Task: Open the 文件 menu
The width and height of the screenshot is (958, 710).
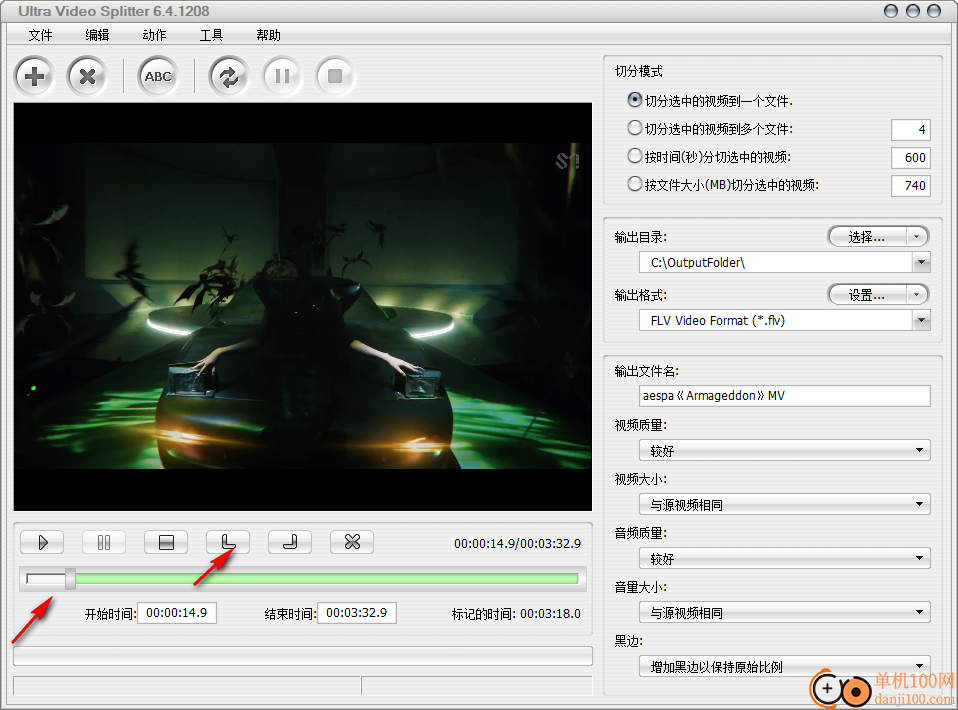Action: 40,35
